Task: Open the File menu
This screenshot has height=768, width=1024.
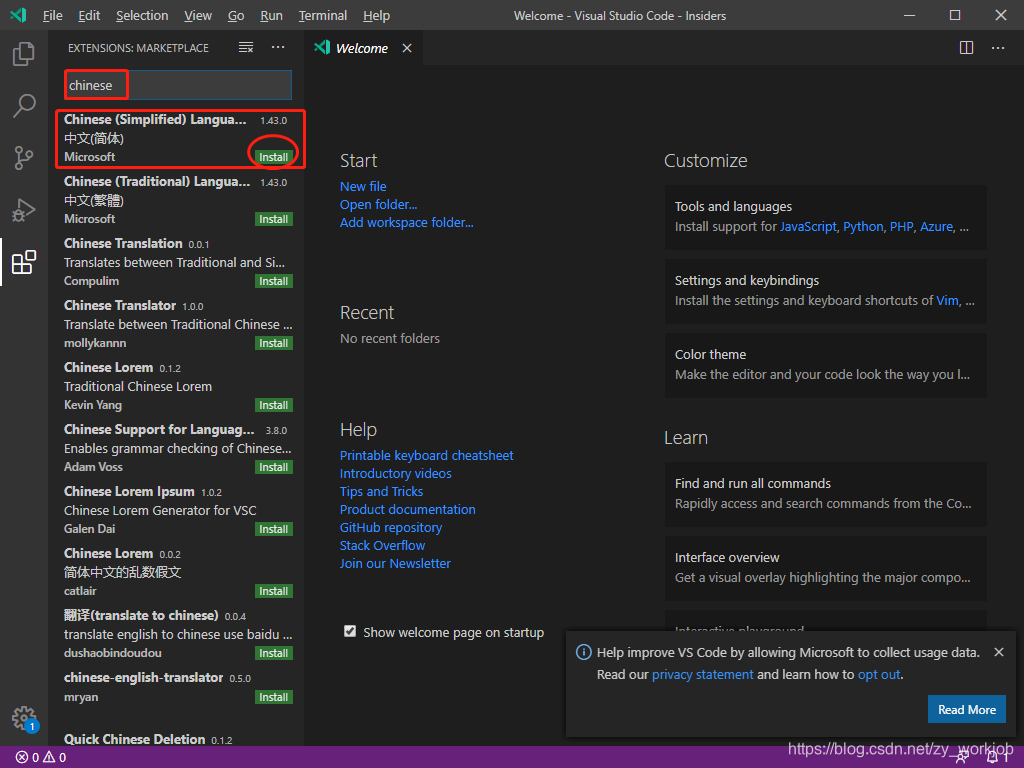Action: click(x=52, y=16)
